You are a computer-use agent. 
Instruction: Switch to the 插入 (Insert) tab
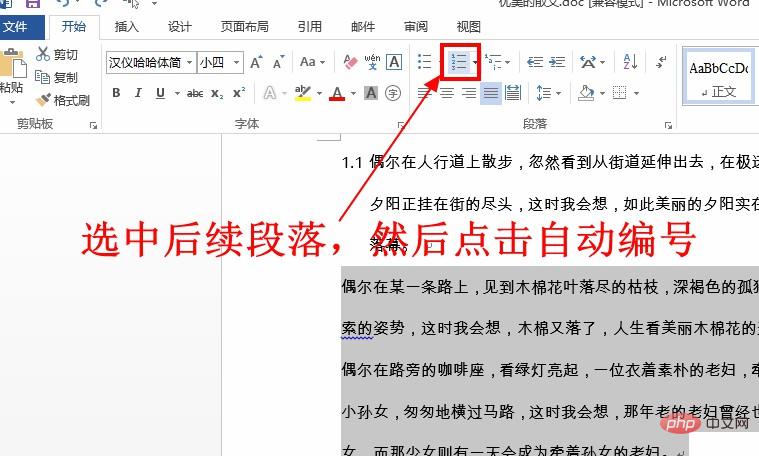click(127, 27)
